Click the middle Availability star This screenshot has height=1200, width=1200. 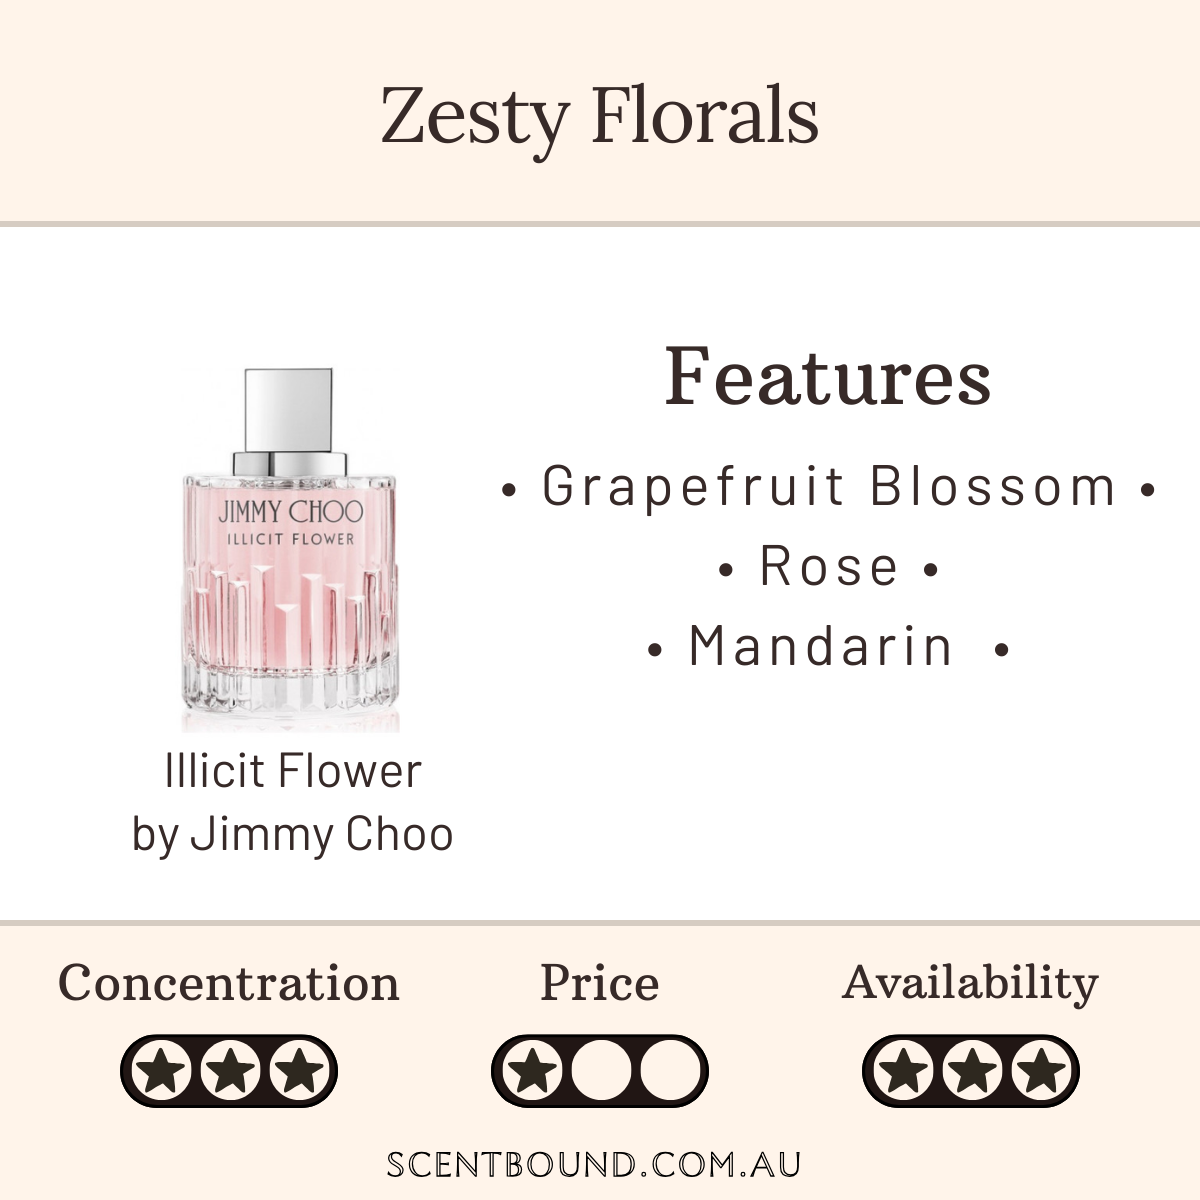click(x=971, y=1072)
